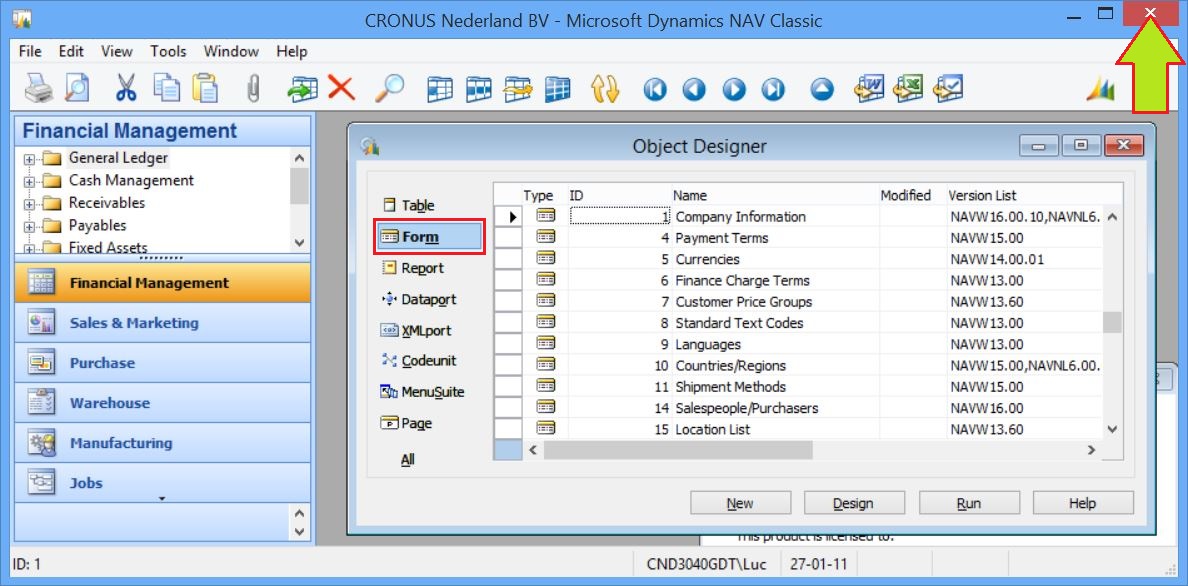Click the Next record arrow icon
The width and height of the screenshot is (1188, 586).
733,89
